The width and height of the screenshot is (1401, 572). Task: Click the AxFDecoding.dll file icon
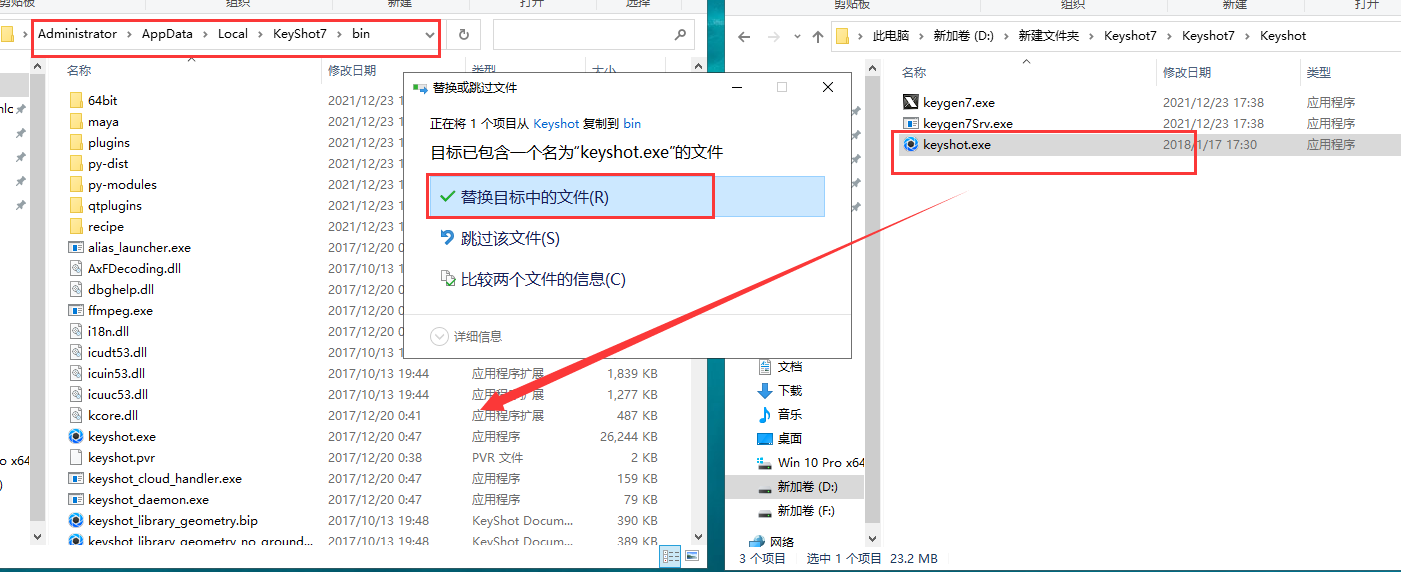[76, 268]
